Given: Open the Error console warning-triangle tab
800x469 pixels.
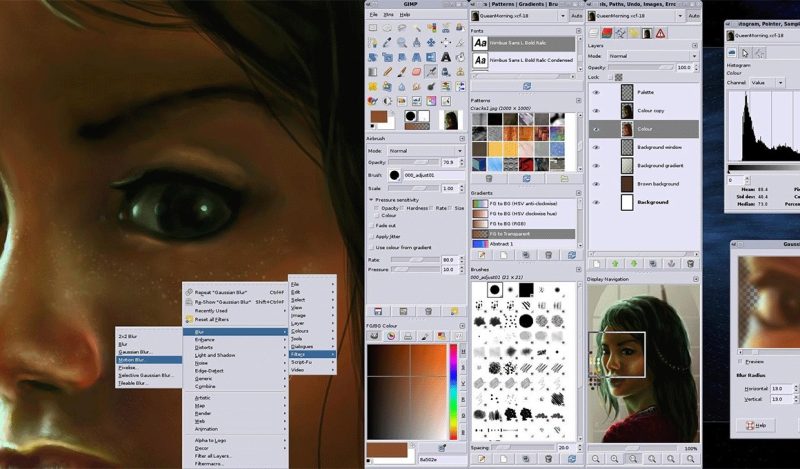Looking at the screenshot, I should [660, 33].
